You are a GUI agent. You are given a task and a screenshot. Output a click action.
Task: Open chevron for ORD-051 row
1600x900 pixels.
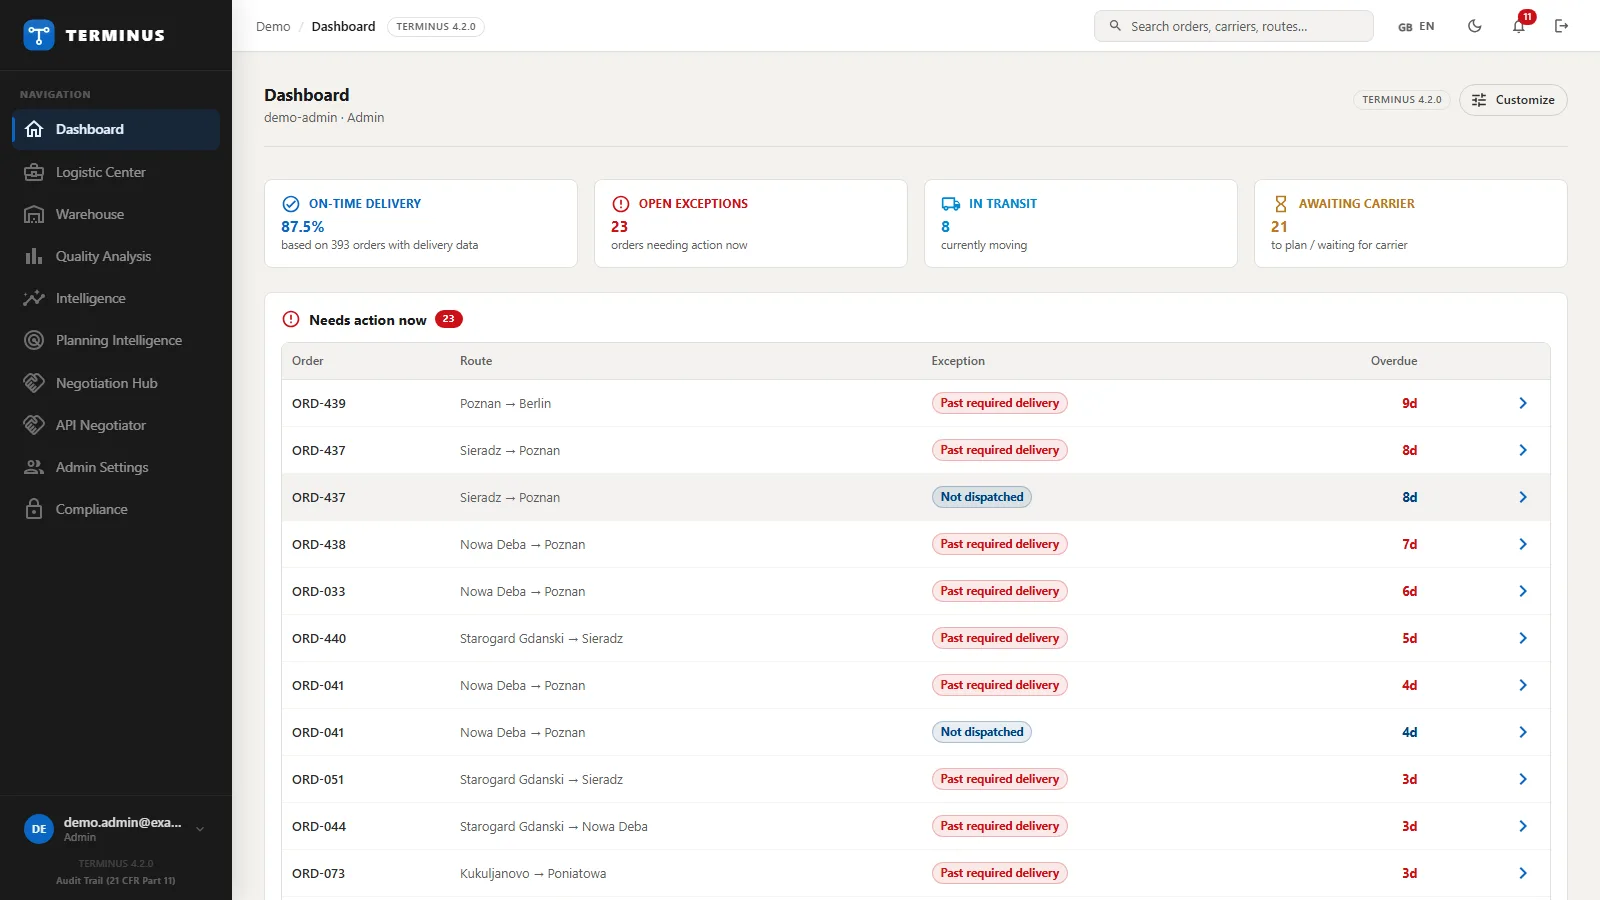click(x=1523, y=779)
